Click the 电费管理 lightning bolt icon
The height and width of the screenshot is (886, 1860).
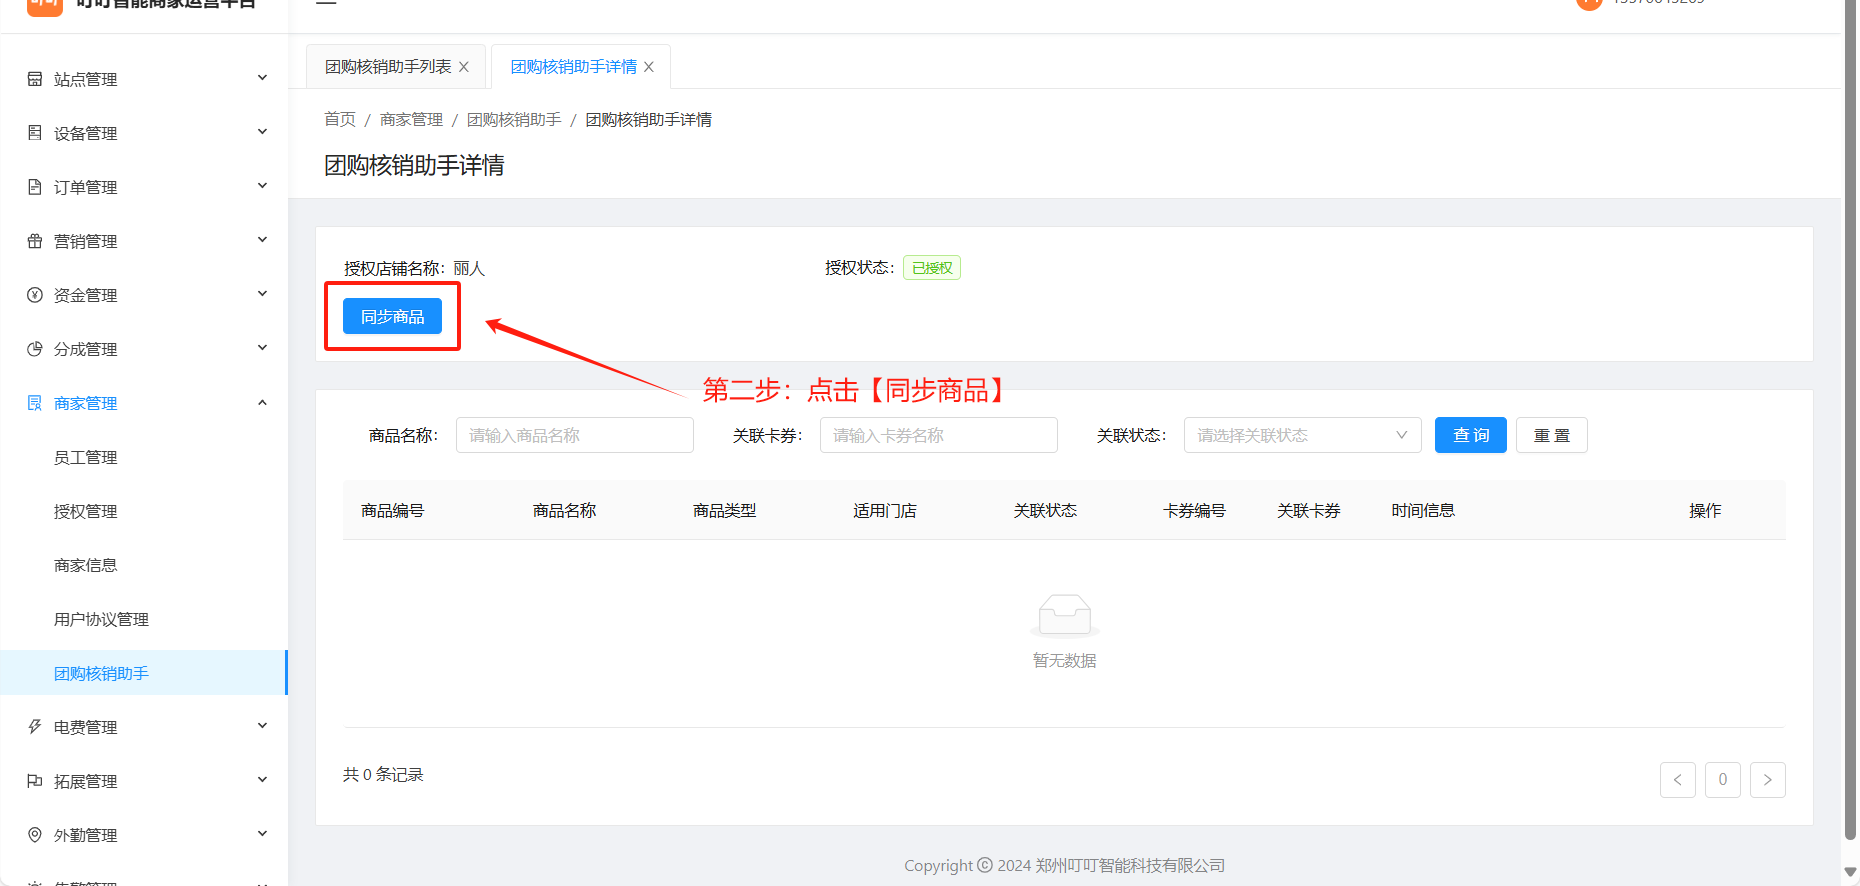[35, 727]
